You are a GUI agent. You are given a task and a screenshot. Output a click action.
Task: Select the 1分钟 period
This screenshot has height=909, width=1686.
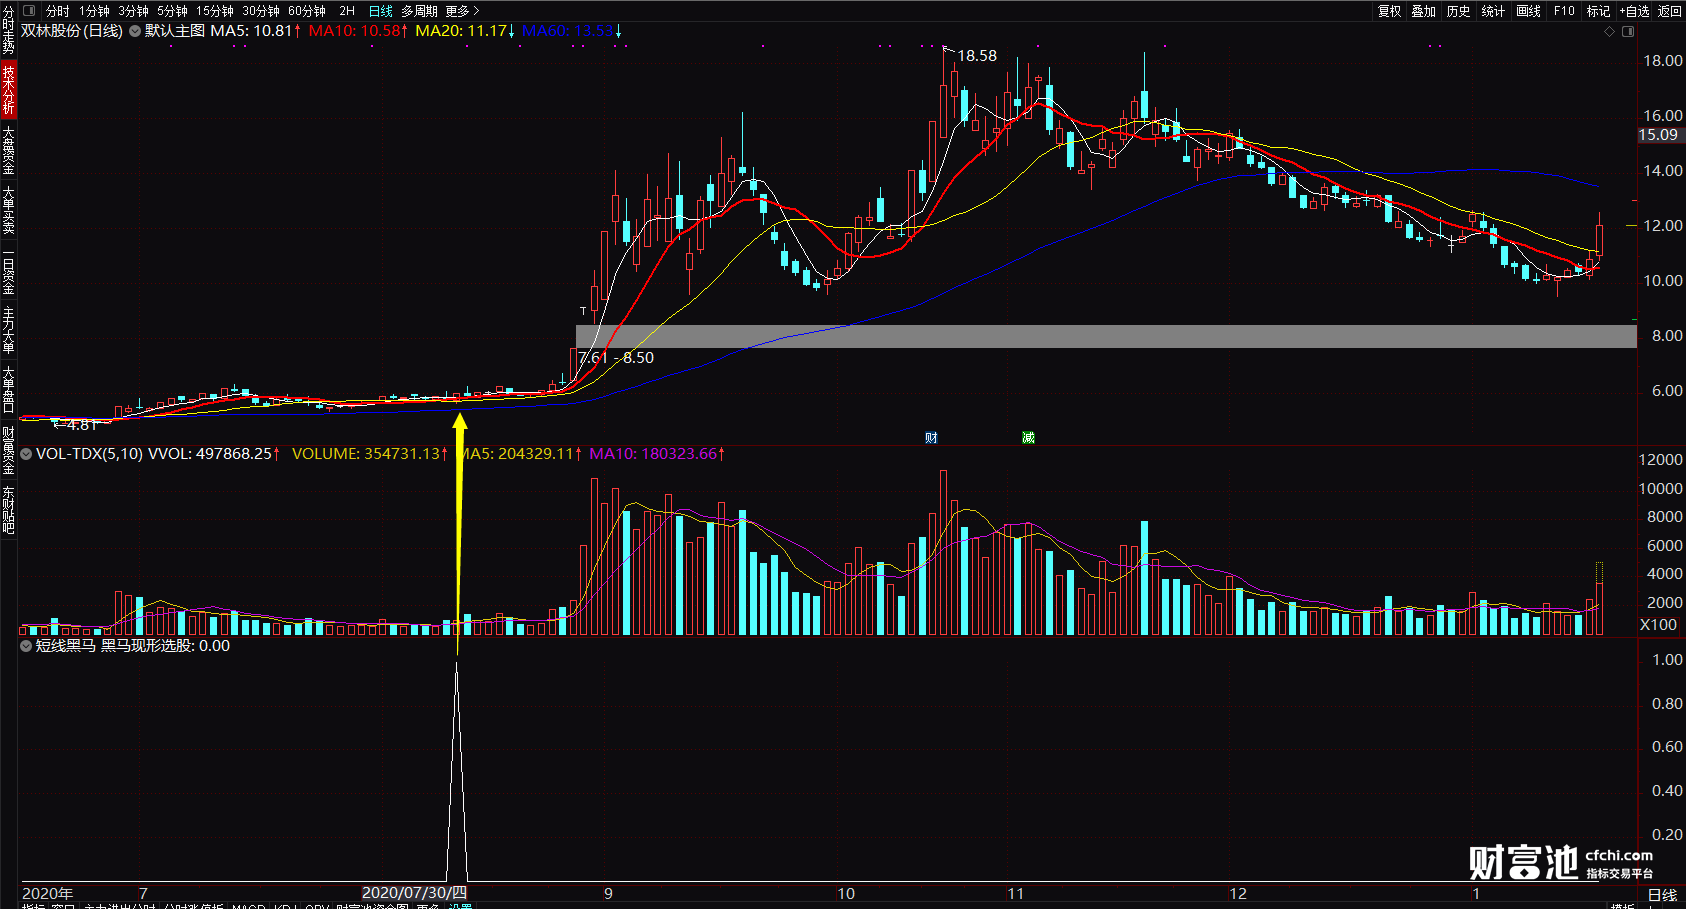click(95, 11)
